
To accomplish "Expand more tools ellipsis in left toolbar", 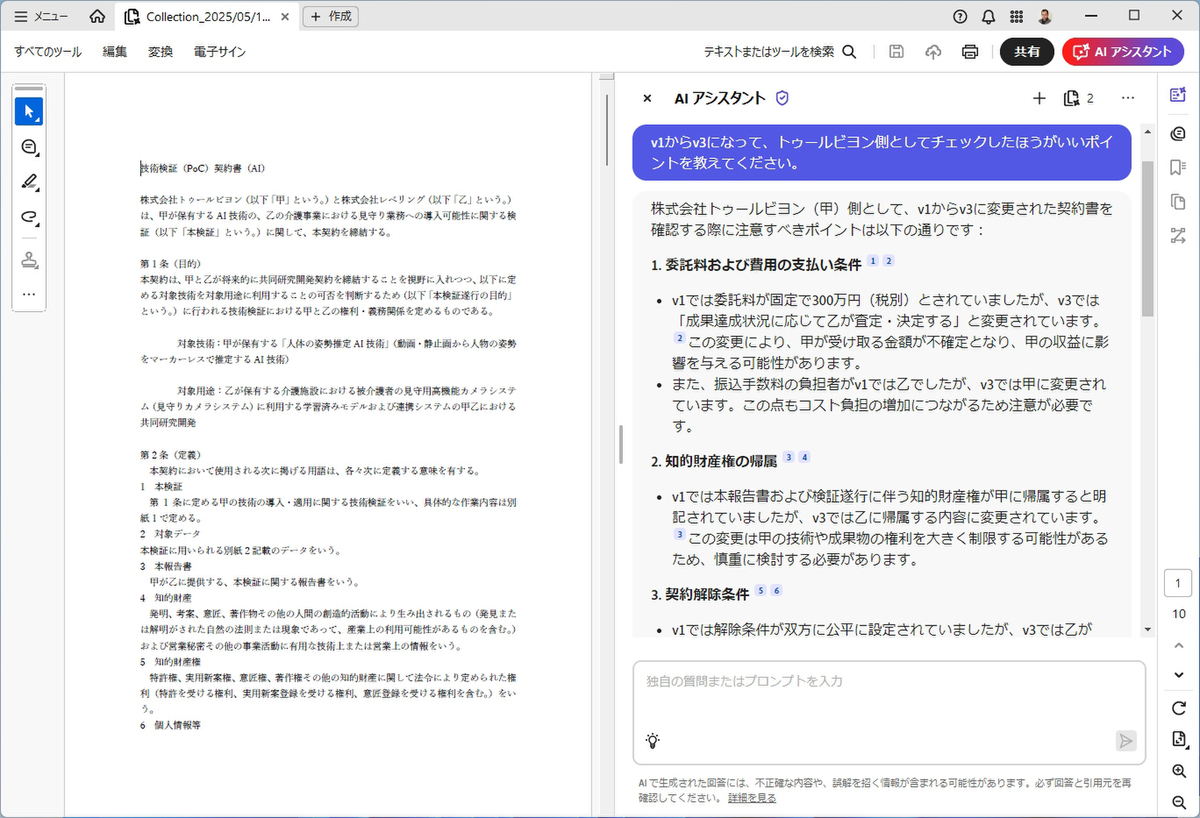I will [28, 294].
